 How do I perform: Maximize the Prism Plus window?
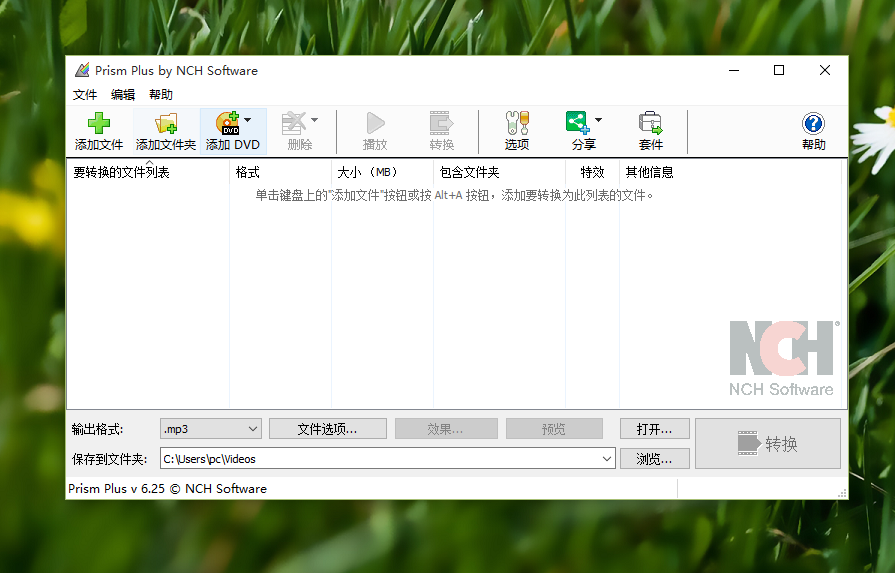tap(779, 70)
